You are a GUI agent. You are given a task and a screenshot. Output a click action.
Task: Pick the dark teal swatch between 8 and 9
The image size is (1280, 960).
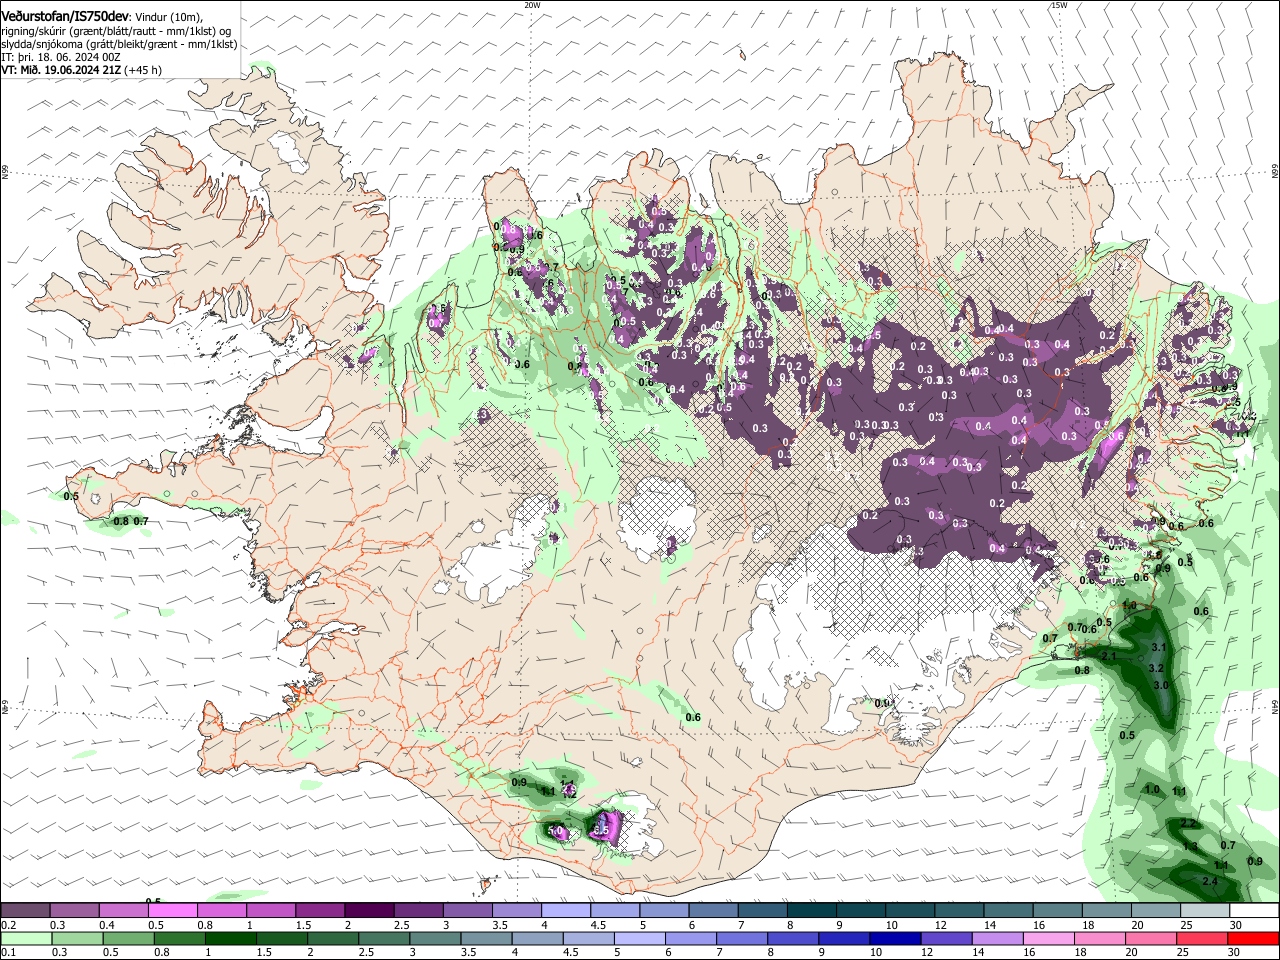[x=812, y=911]
